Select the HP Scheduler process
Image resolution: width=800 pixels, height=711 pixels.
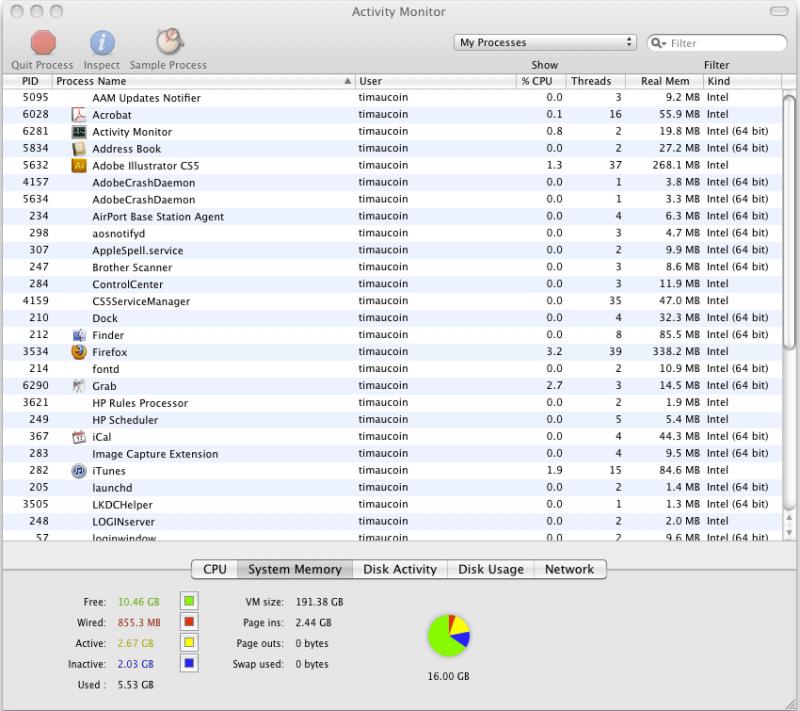click(x=392, y=420)
